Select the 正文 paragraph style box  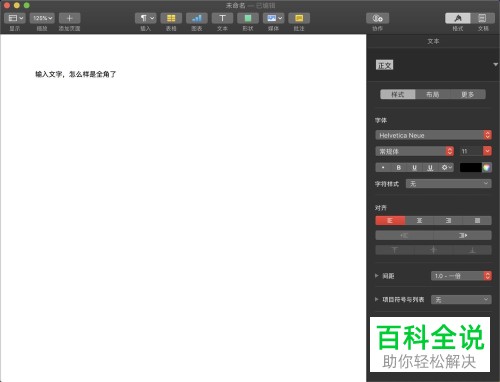(x=384, y=65)
